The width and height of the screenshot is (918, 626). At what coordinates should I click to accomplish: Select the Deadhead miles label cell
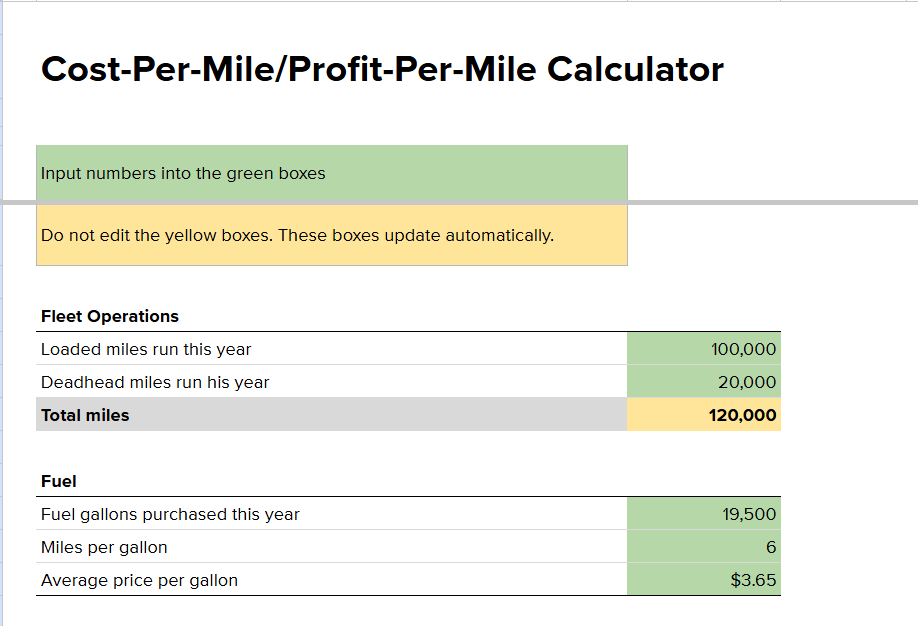[155, 382]
